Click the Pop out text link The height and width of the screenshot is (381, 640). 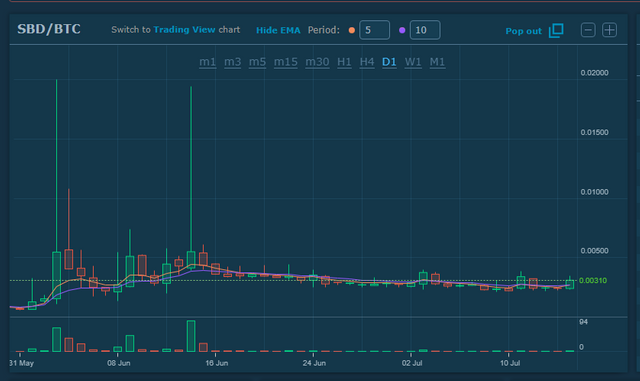point(523,31)
